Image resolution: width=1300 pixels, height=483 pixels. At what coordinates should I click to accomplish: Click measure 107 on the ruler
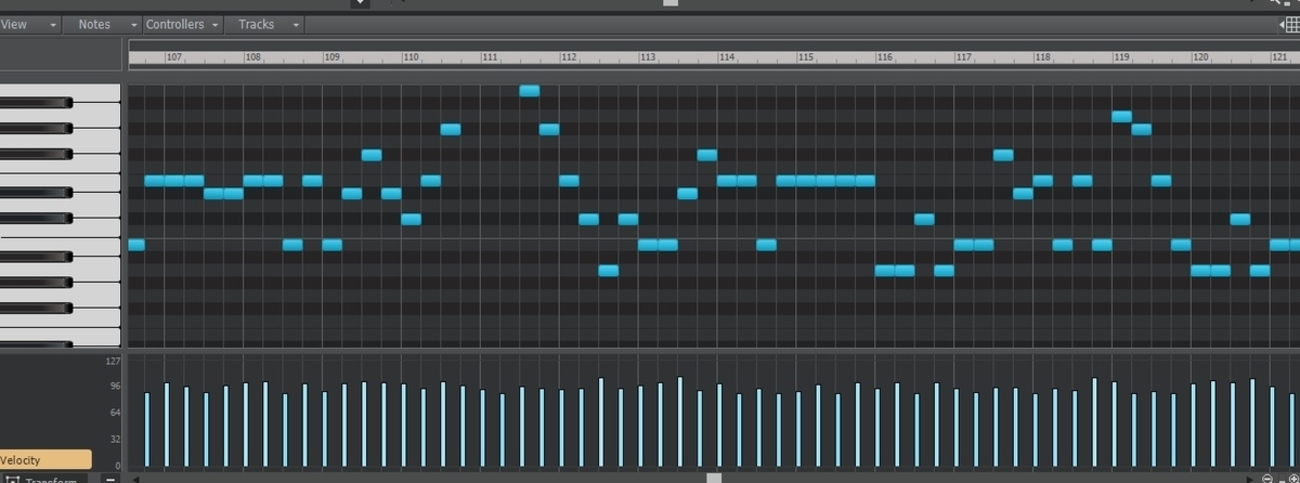(x=174, y=57)
